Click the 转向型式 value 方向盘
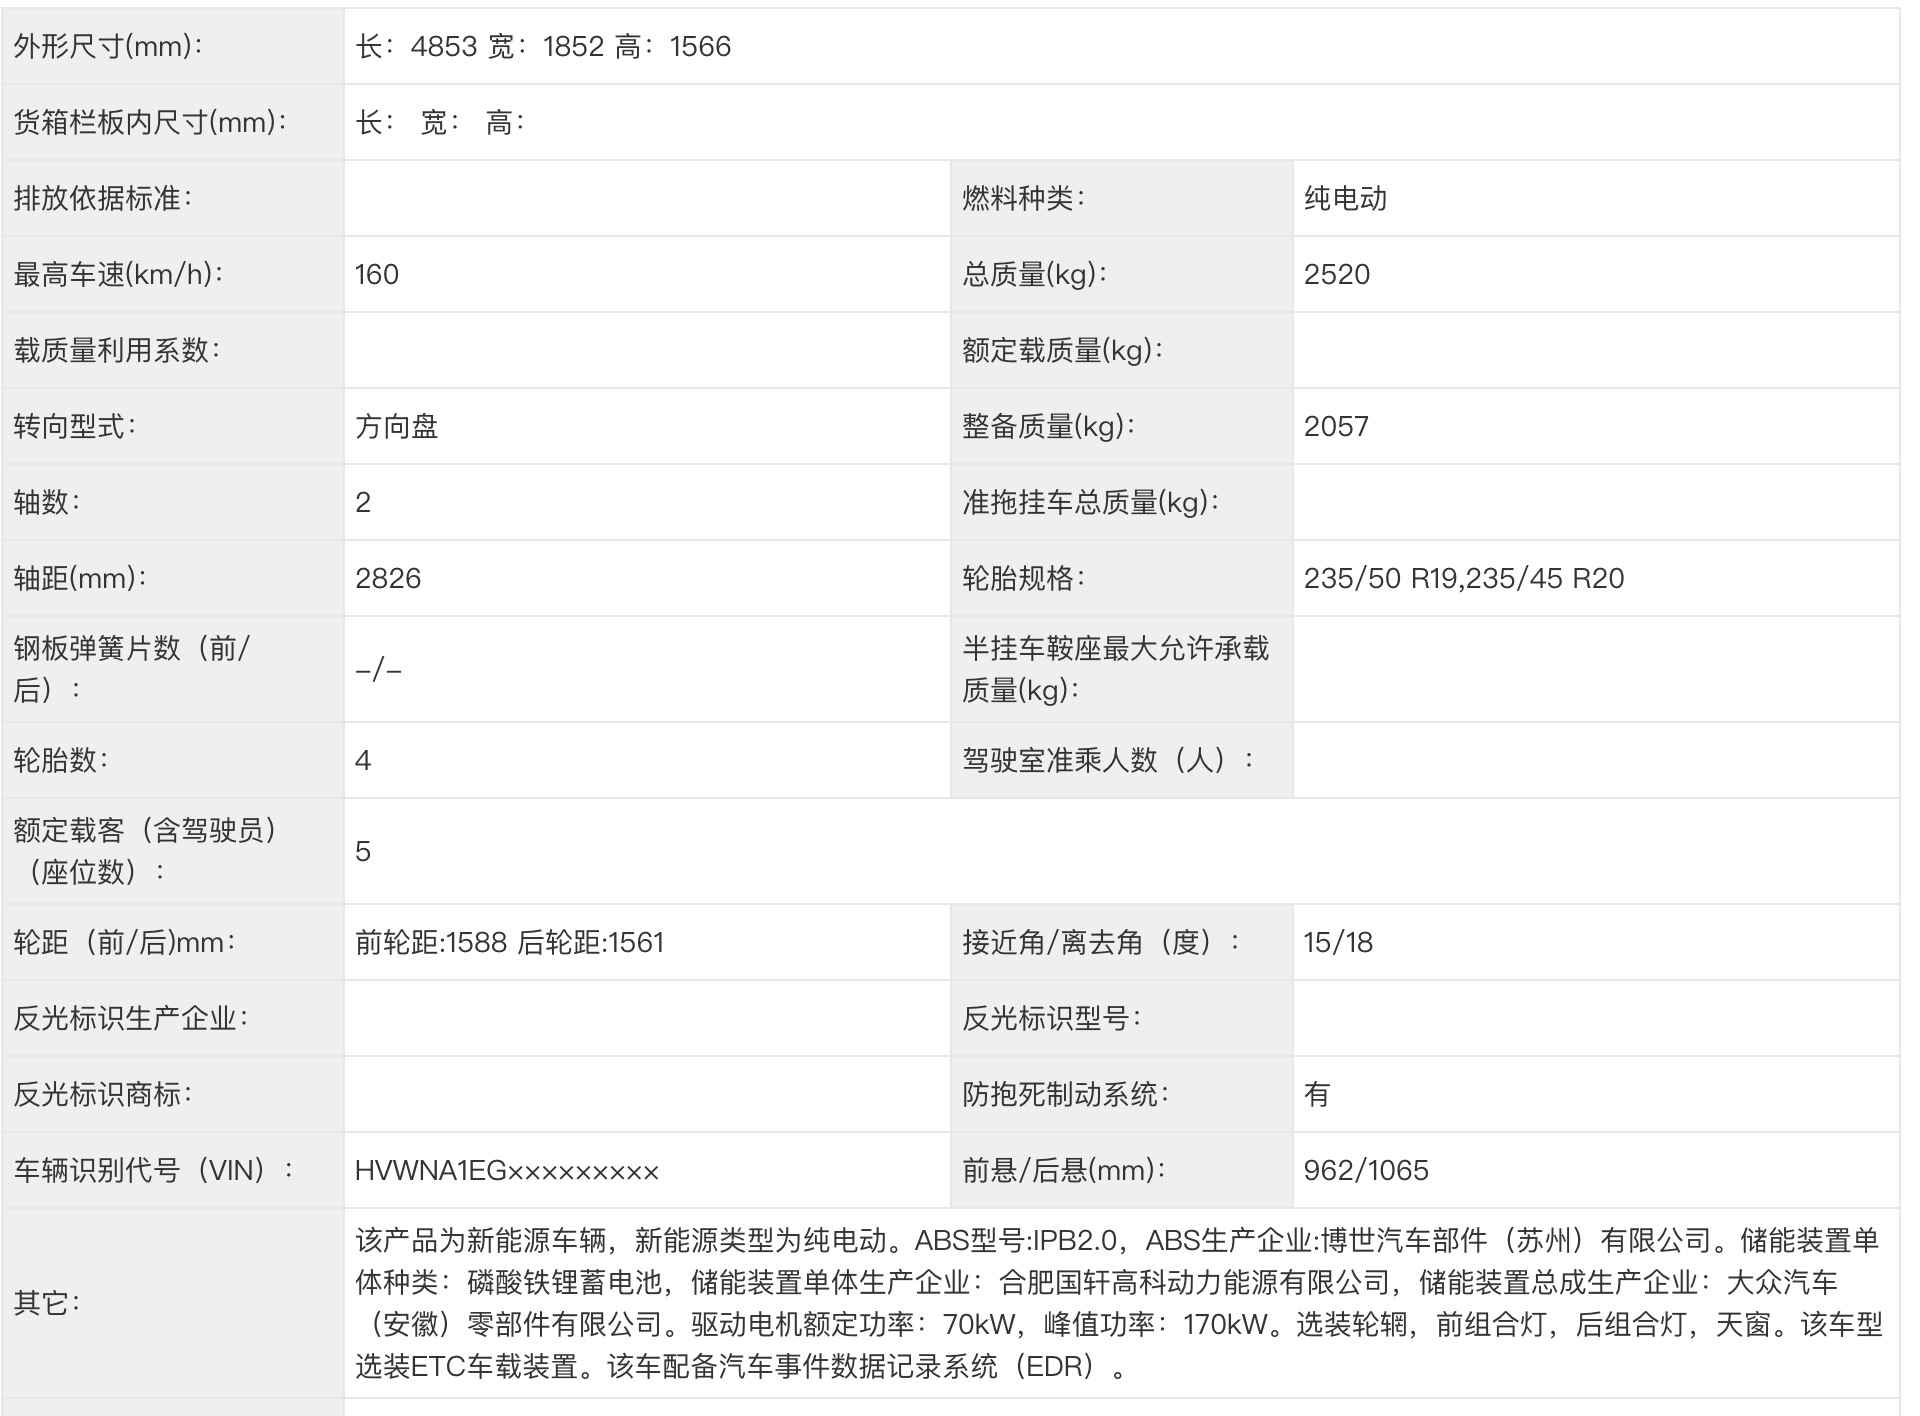The height and width of the screenshot is (1416, 1920). (396, 426)
